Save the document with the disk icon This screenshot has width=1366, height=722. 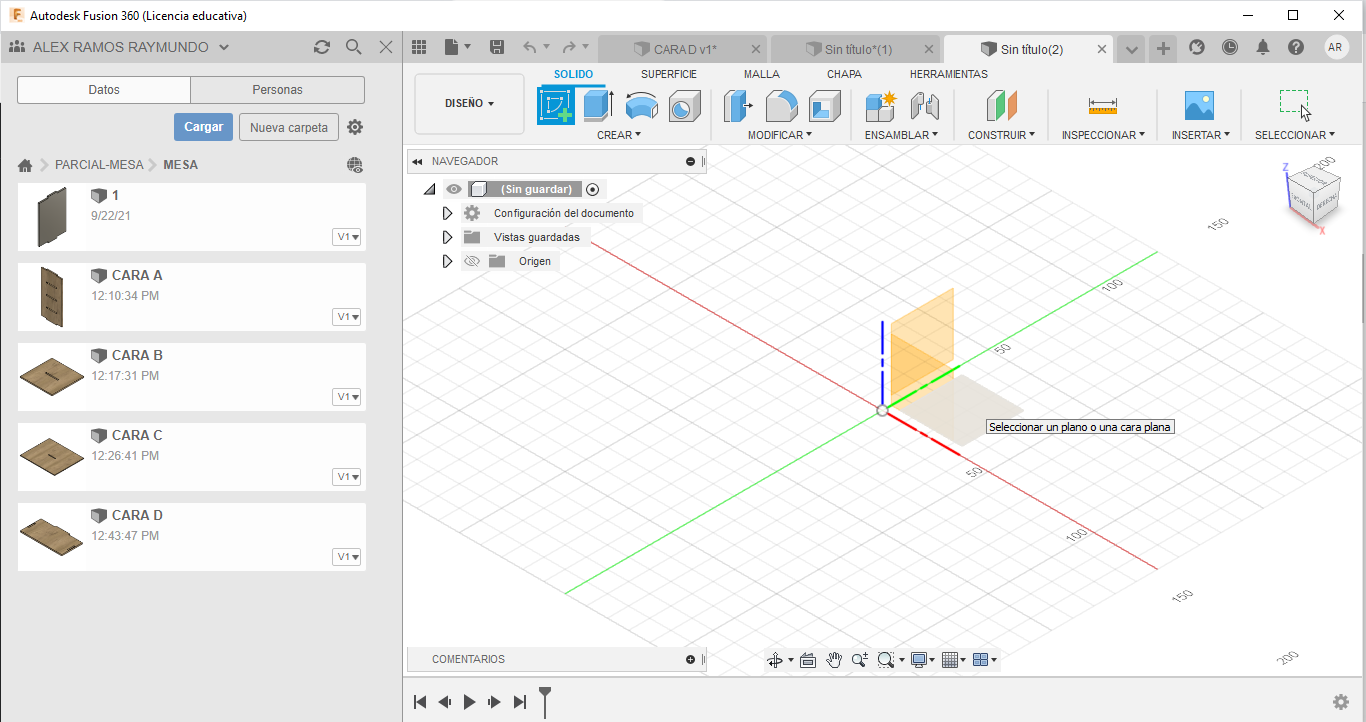tap(497, 47)
